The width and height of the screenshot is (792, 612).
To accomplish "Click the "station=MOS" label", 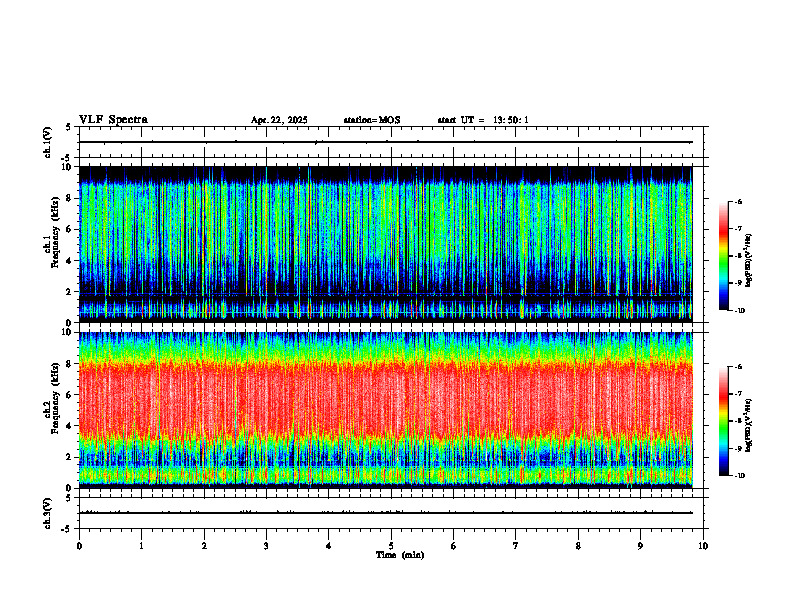I will (372, 120).
